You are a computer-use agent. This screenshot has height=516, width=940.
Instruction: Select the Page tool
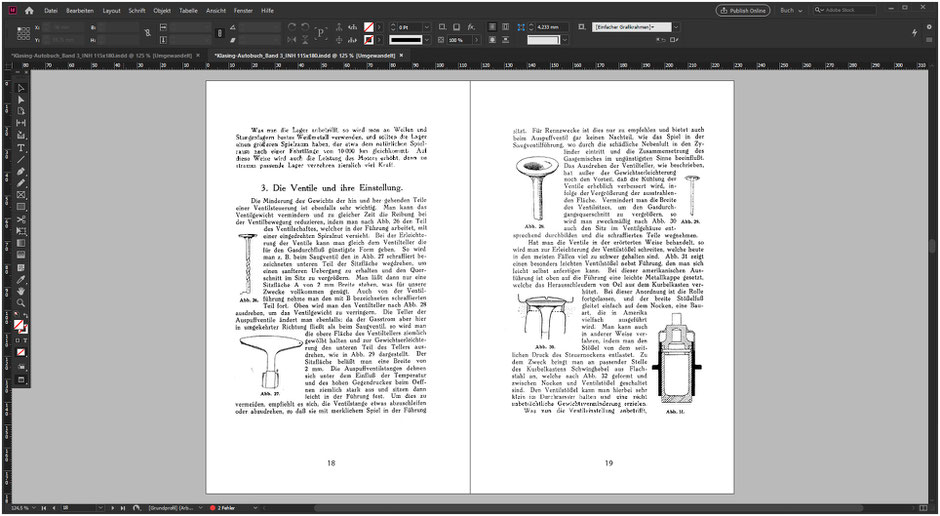(21, 111)
